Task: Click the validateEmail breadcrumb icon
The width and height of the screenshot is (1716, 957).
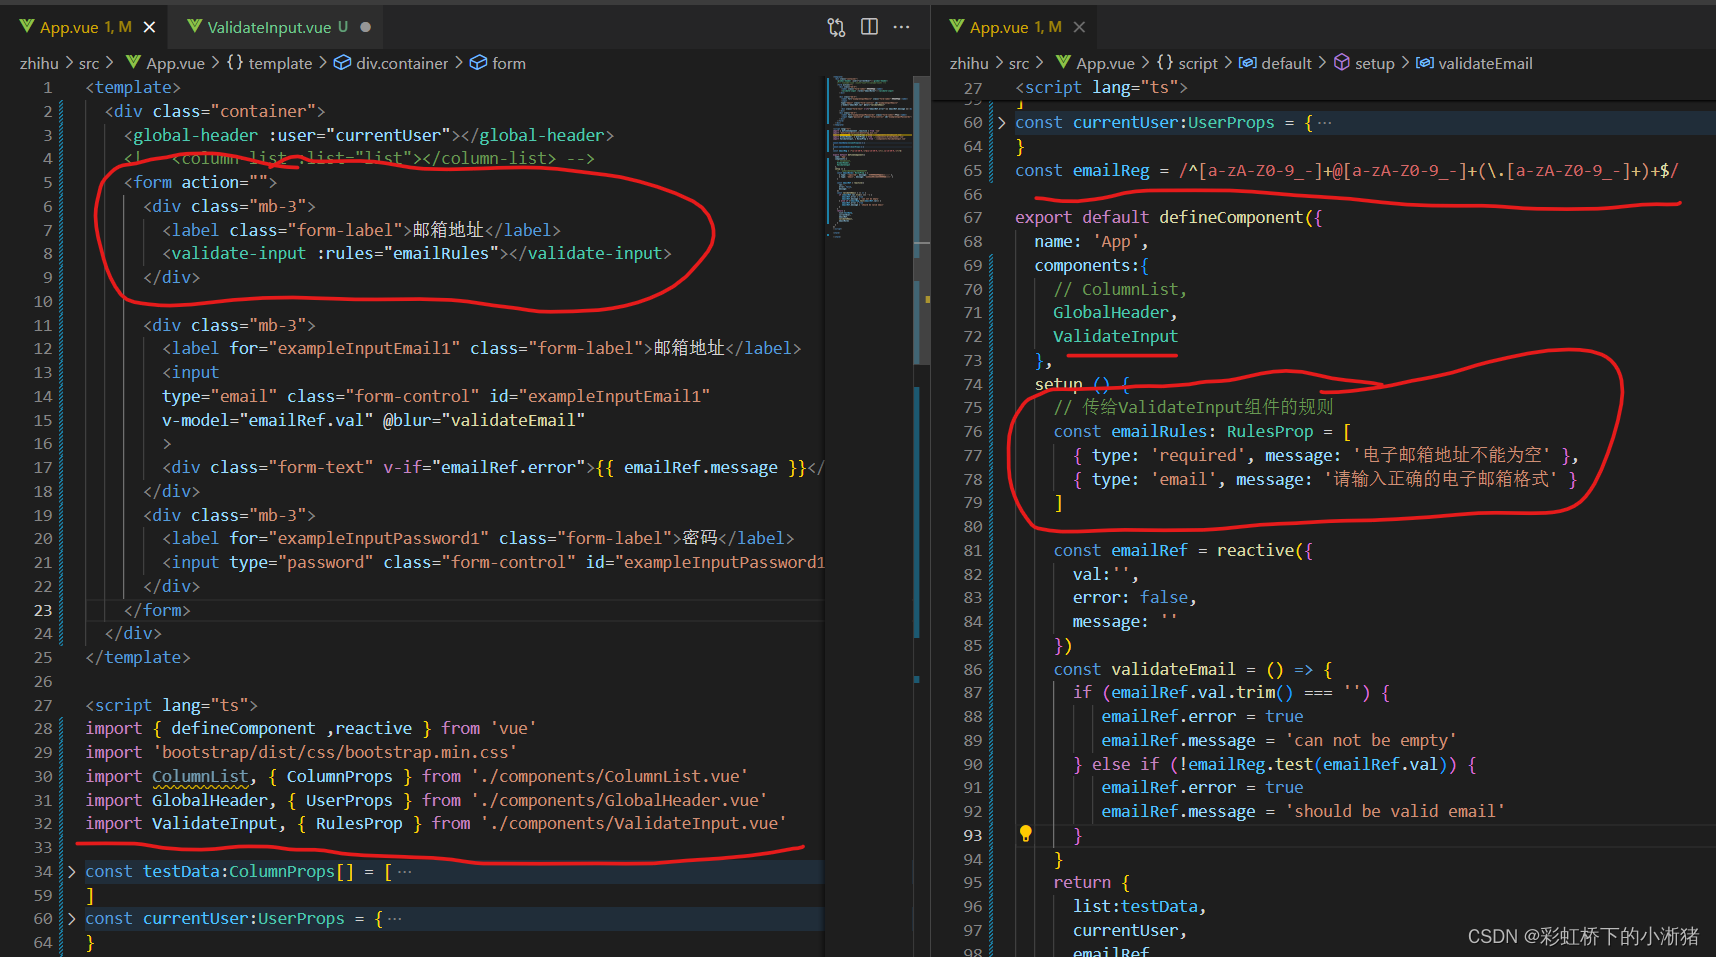Action: pos(1424,62)
